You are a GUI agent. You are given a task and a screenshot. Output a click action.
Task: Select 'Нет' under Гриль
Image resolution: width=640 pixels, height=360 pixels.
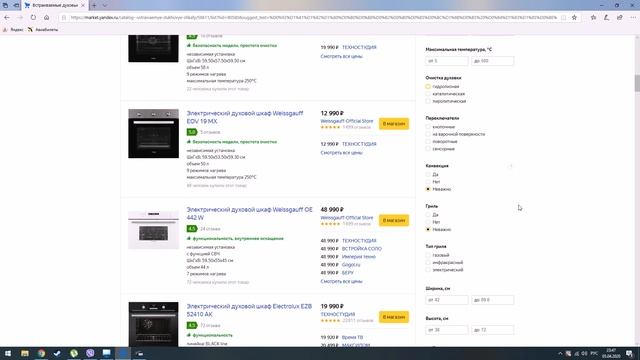(x=428, y=222)
